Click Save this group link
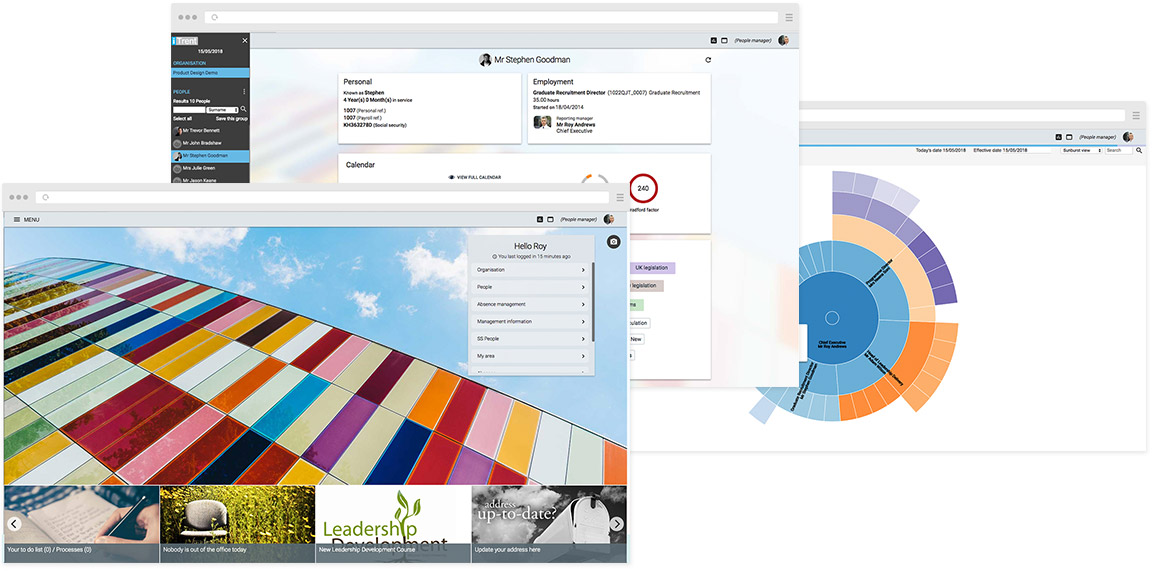 click(232, 118)
